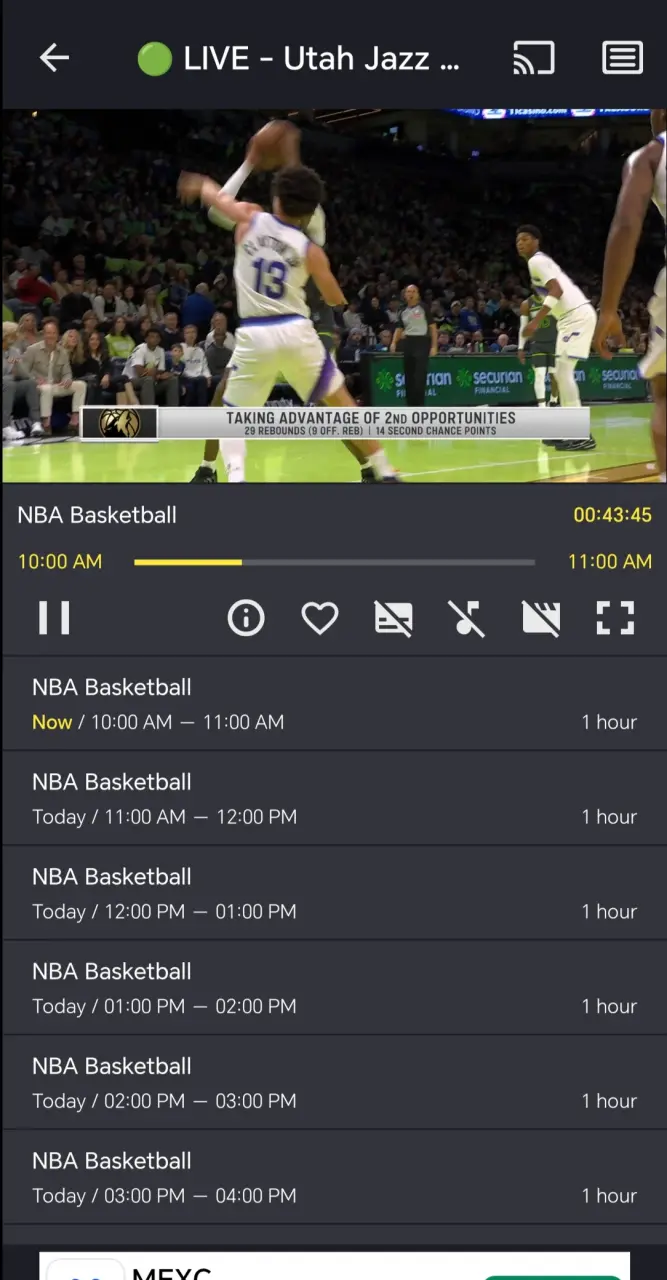Select the 01:00 PM — 02:00 PM program

tap(334, 988)
